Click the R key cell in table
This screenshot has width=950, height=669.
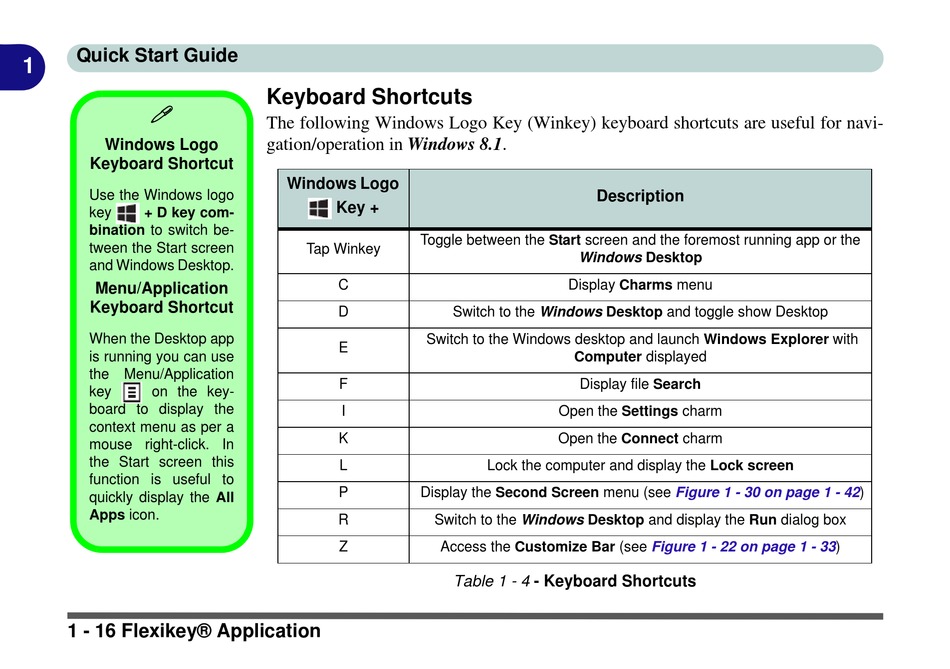point(343,520)
